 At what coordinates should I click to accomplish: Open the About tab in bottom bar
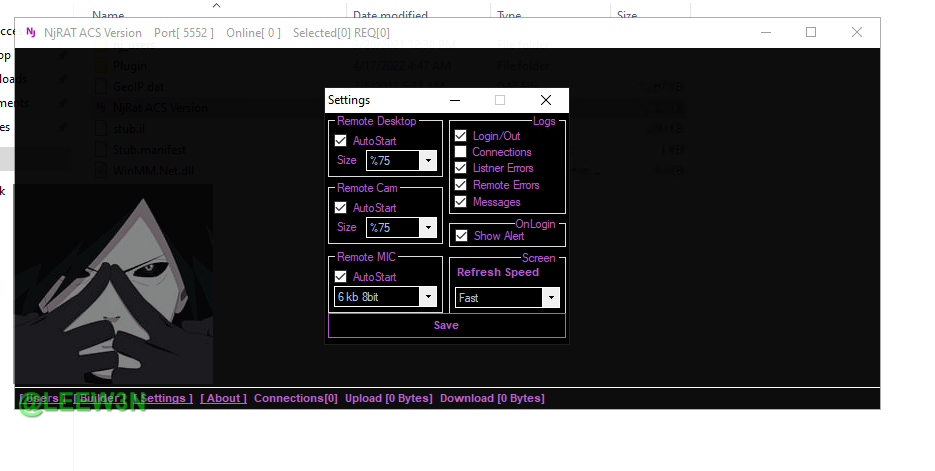point(224,398)
